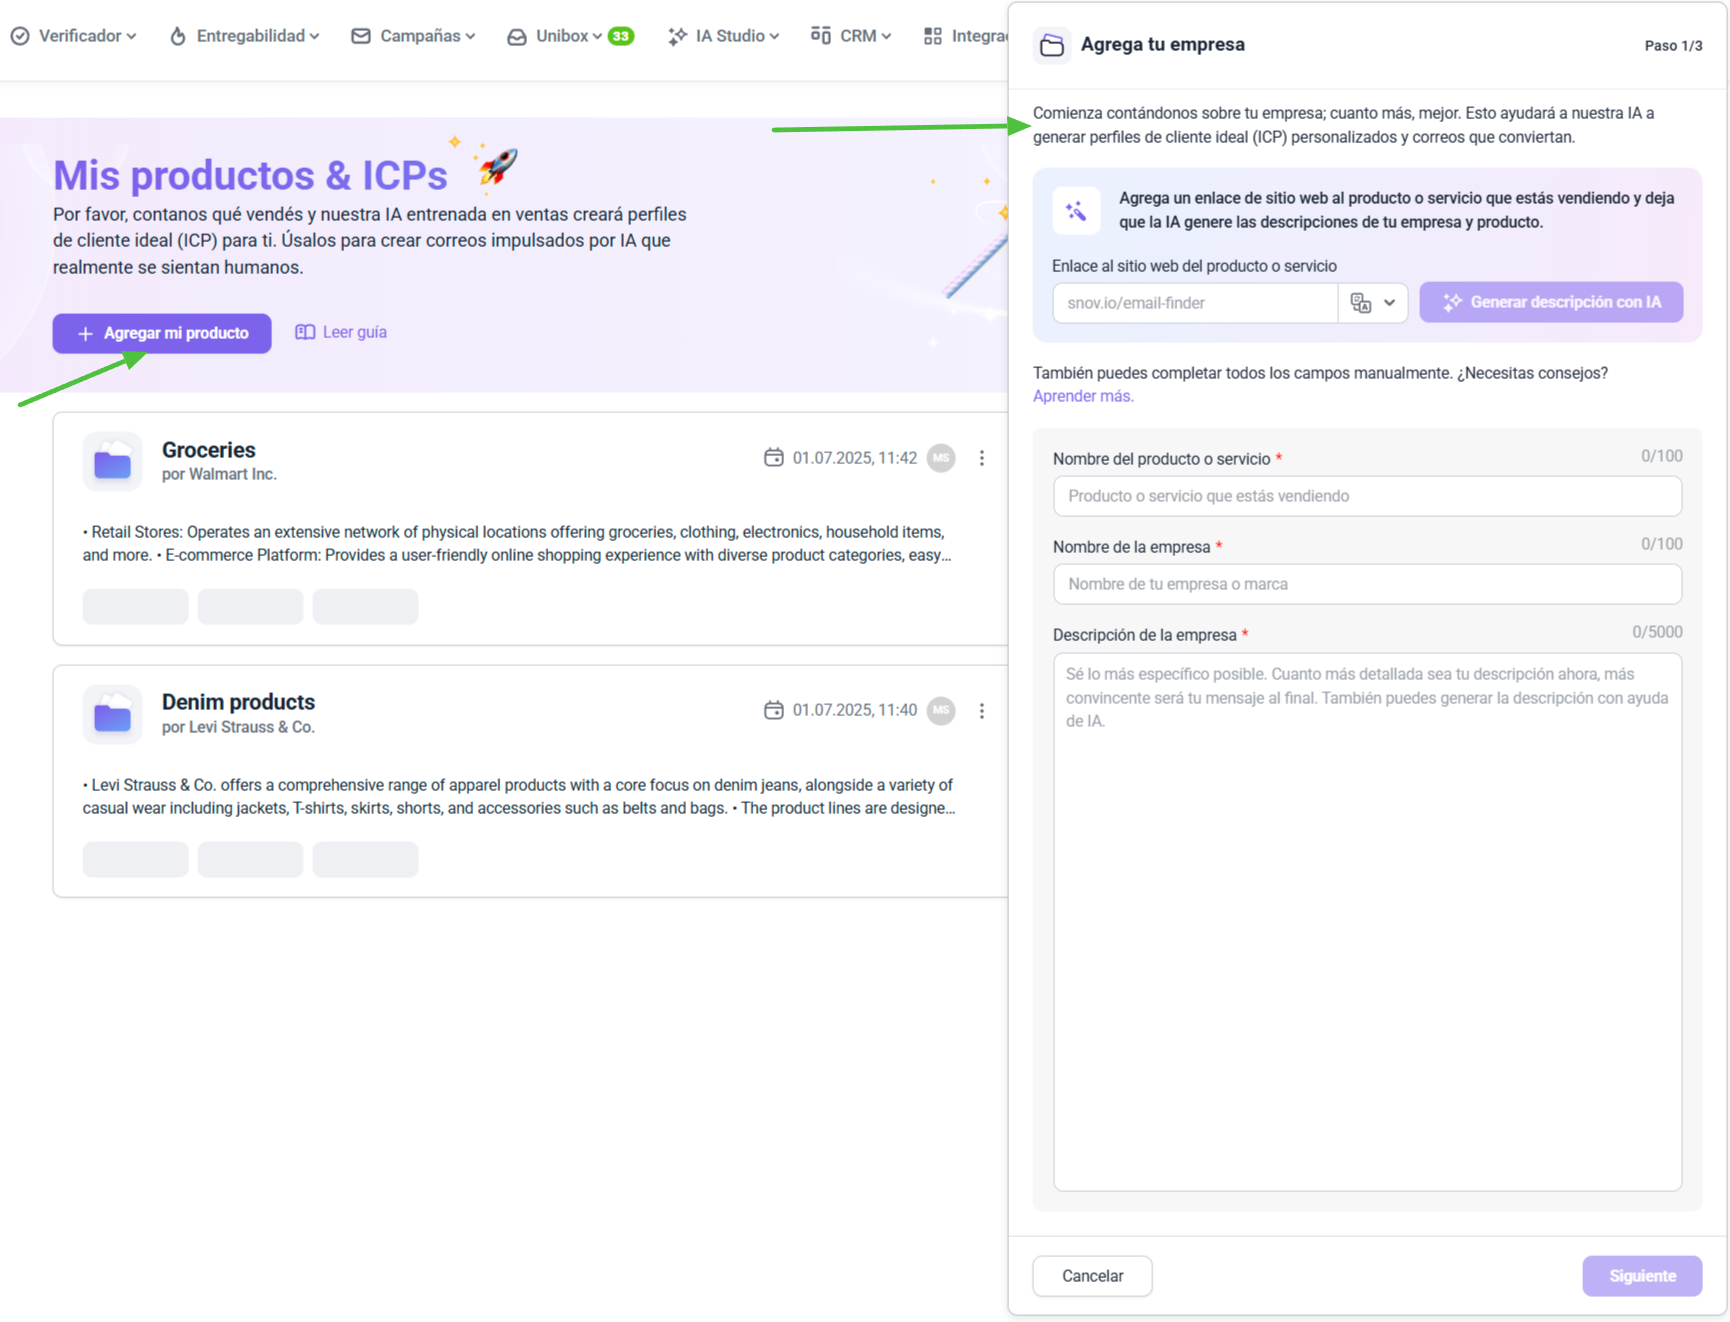Click the Campañas envelope icon

click(361, 36)
